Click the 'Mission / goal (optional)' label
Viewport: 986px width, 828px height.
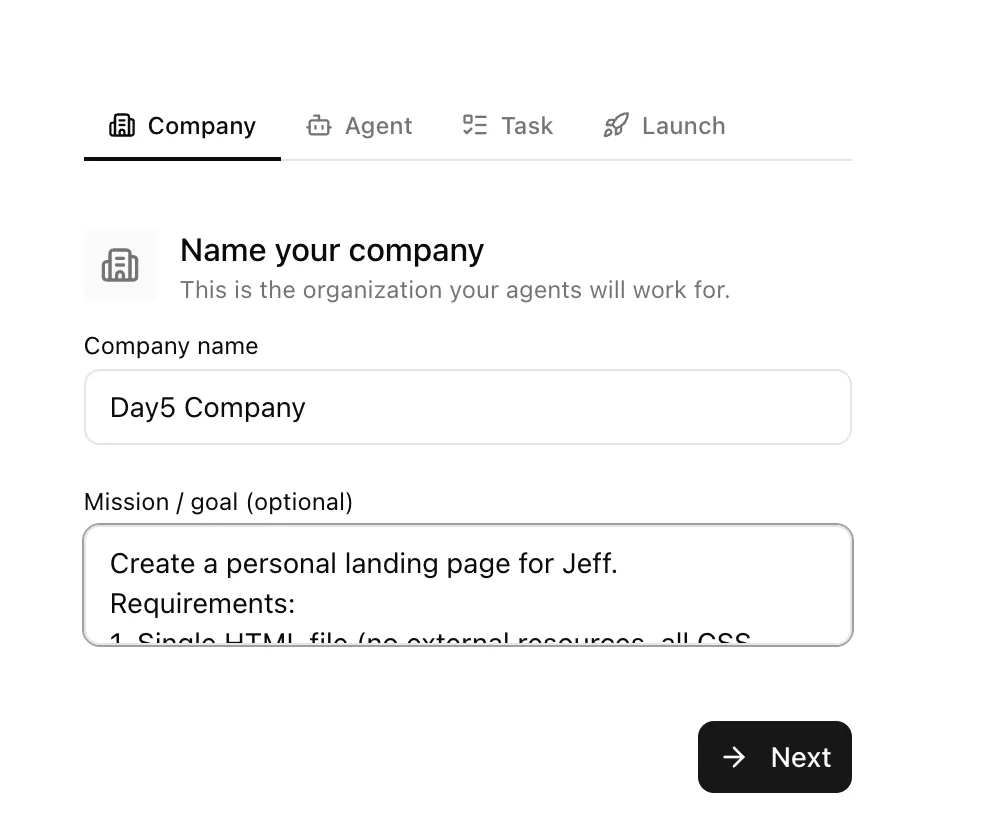point(218,502)
